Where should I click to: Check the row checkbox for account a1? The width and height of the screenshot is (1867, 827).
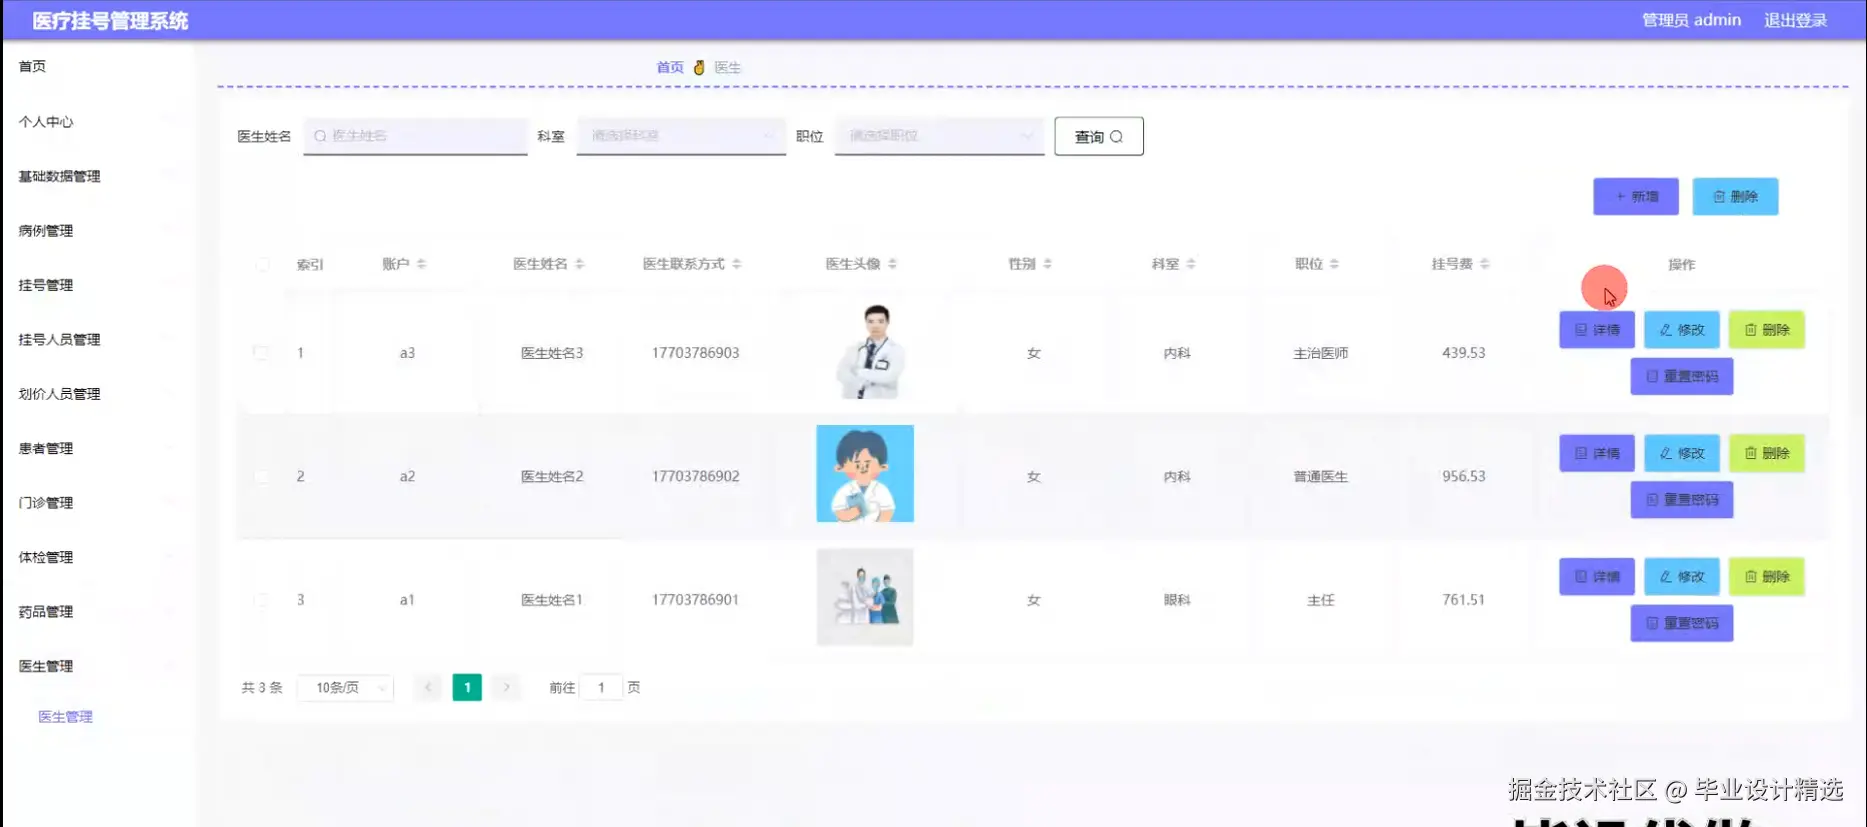(x=261, y=600)
